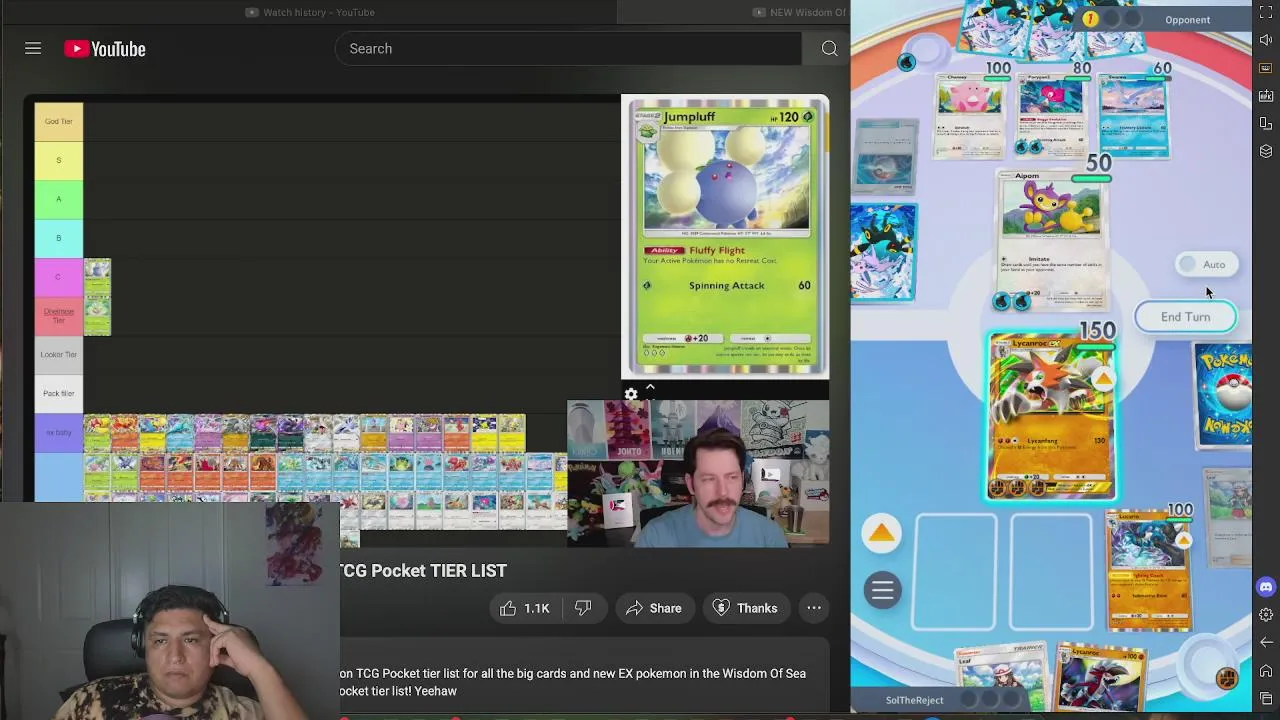
Task: Click the second empty bench slot
Action: coord(1051,572)
